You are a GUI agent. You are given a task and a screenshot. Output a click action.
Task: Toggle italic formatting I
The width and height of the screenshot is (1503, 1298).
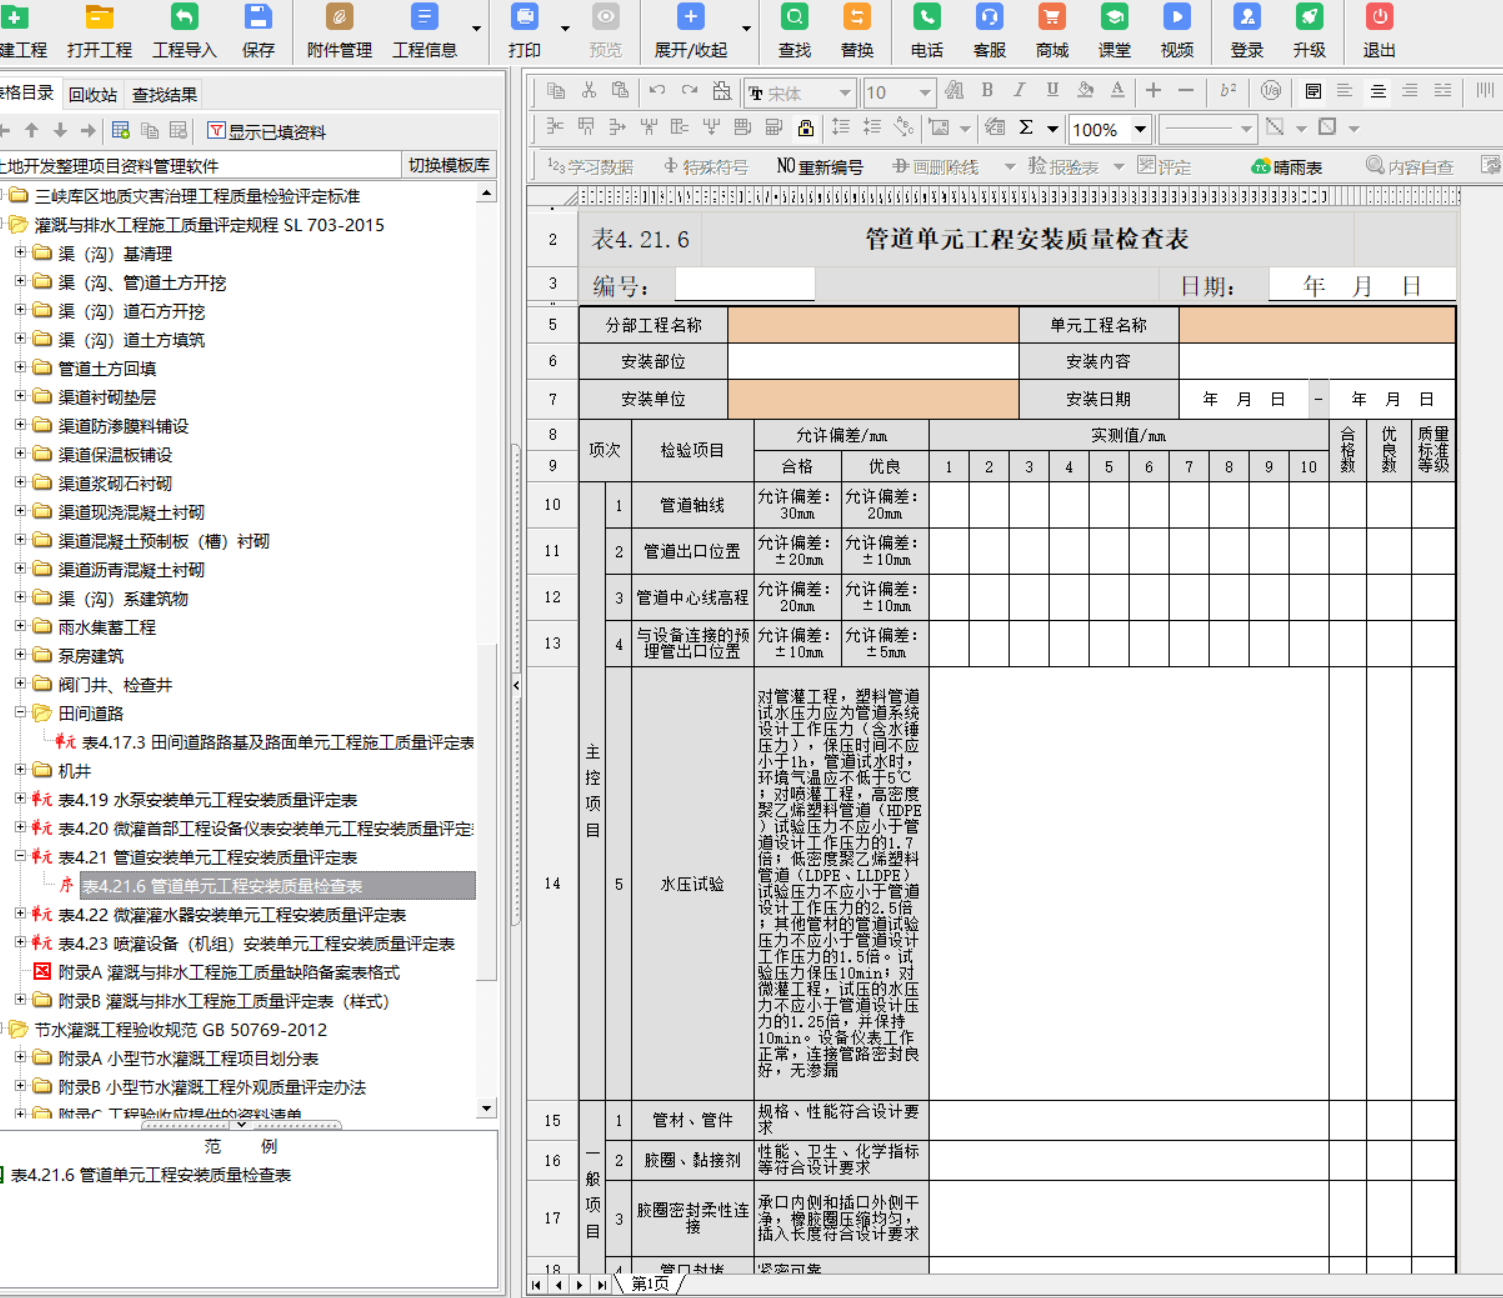tap(1019, 91)
